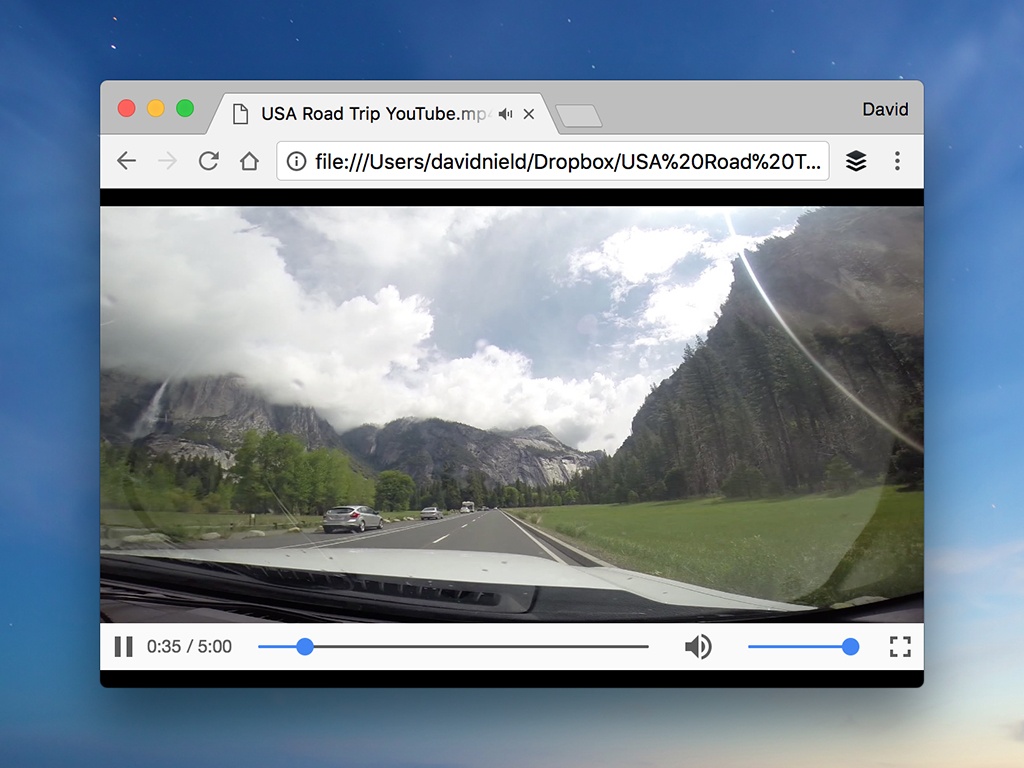This screenshot has height=768, width=1024.
Task: Click the forward navigation arrow
Action: pyautogui.click(x=167, y=161)
